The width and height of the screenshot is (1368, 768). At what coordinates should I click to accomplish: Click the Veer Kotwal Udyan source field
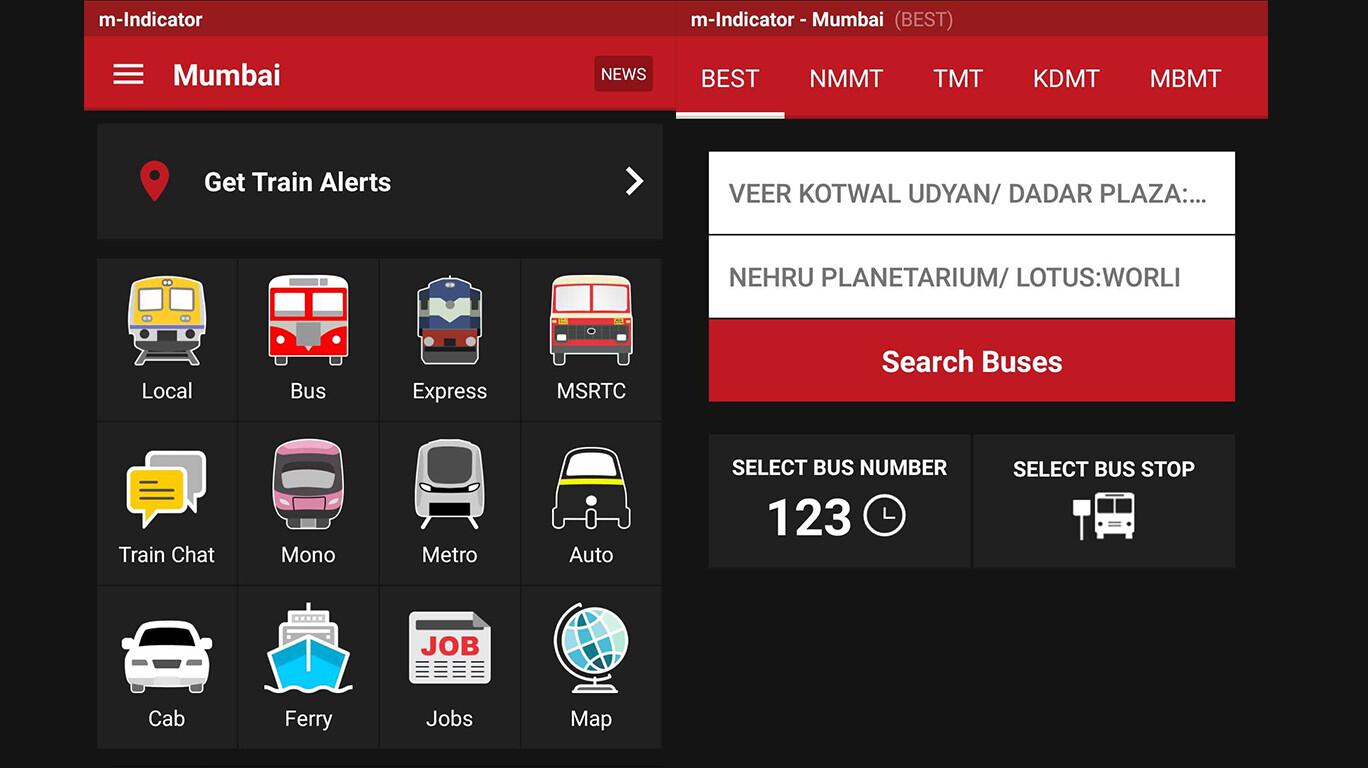click(971, 193)
